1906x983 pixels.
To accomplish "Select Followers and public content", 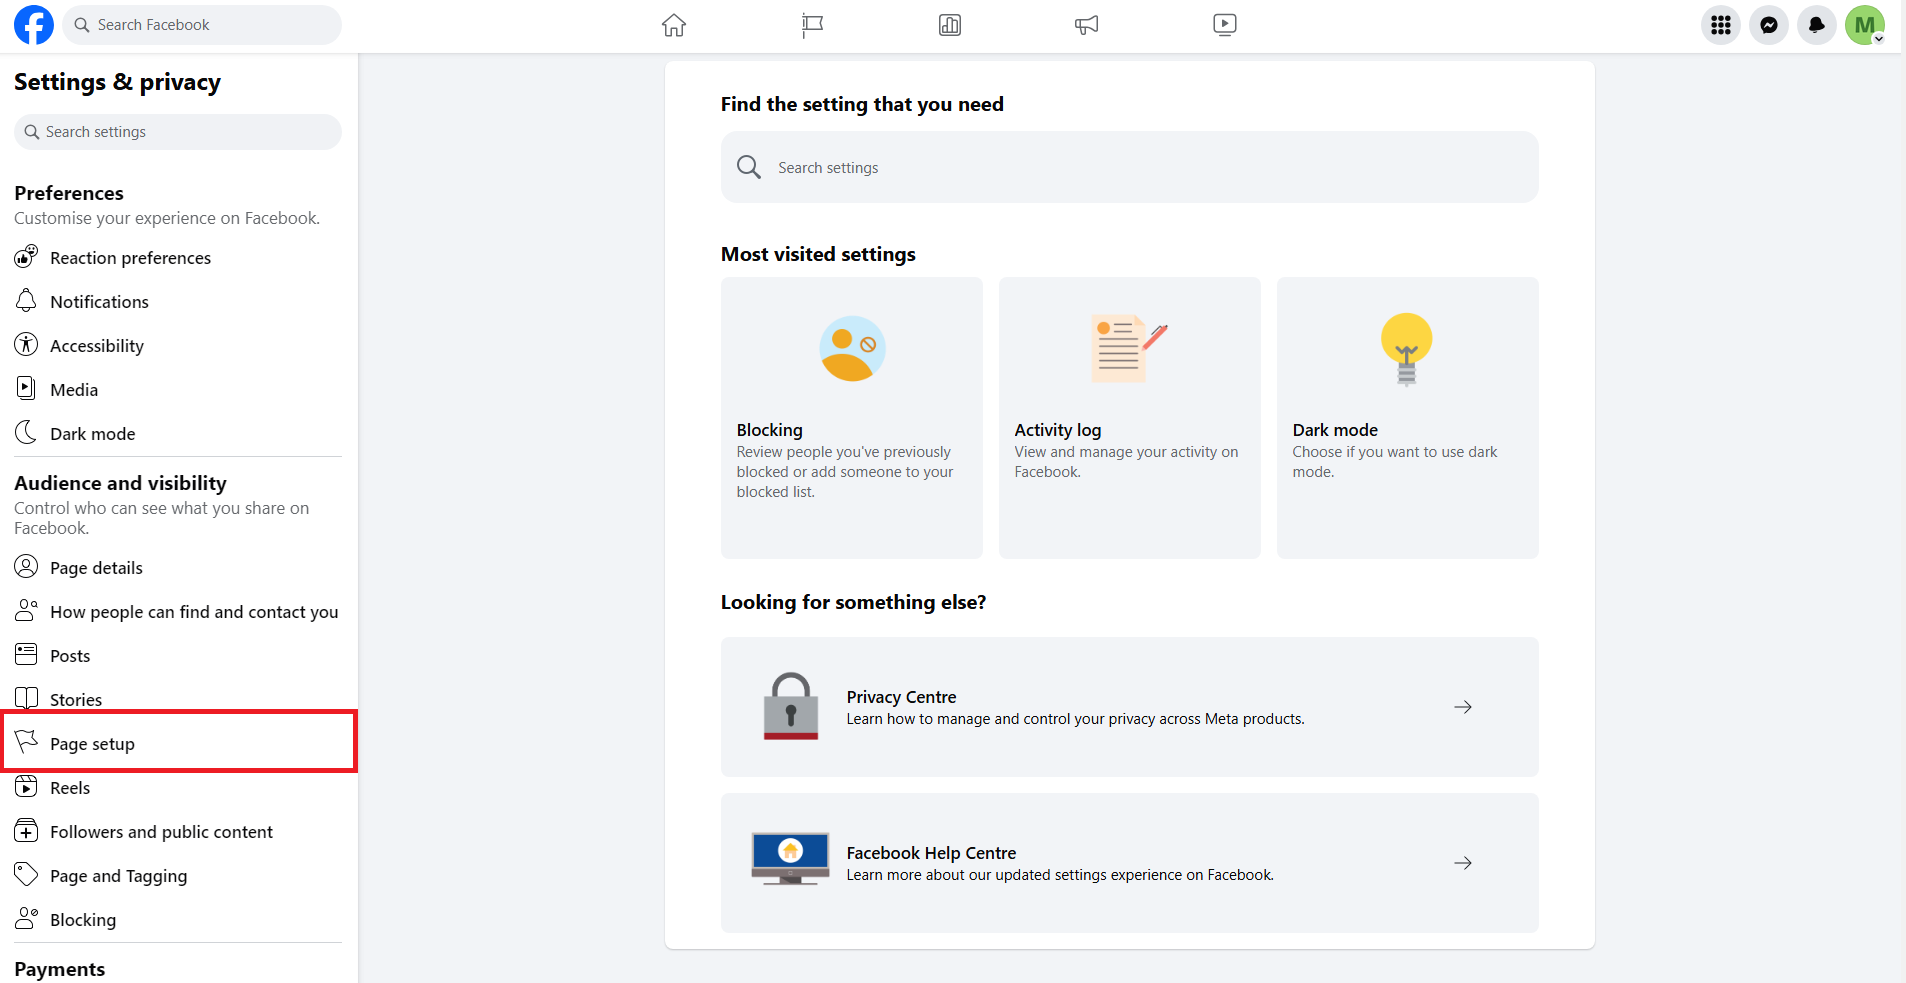I will click(161, 832).
